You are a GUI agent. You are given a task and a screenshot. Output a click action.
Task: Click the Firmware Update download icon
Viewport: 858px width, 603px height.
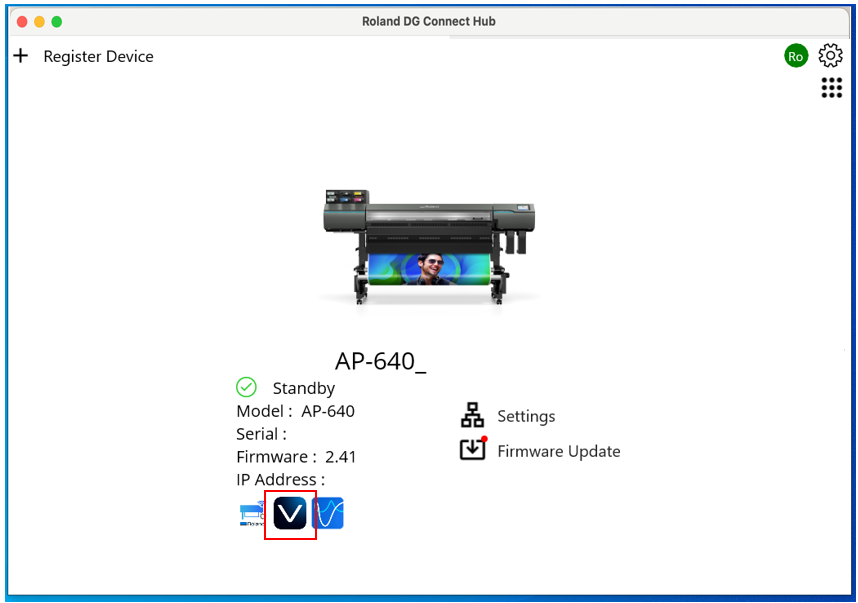click(x=473, y=449)
